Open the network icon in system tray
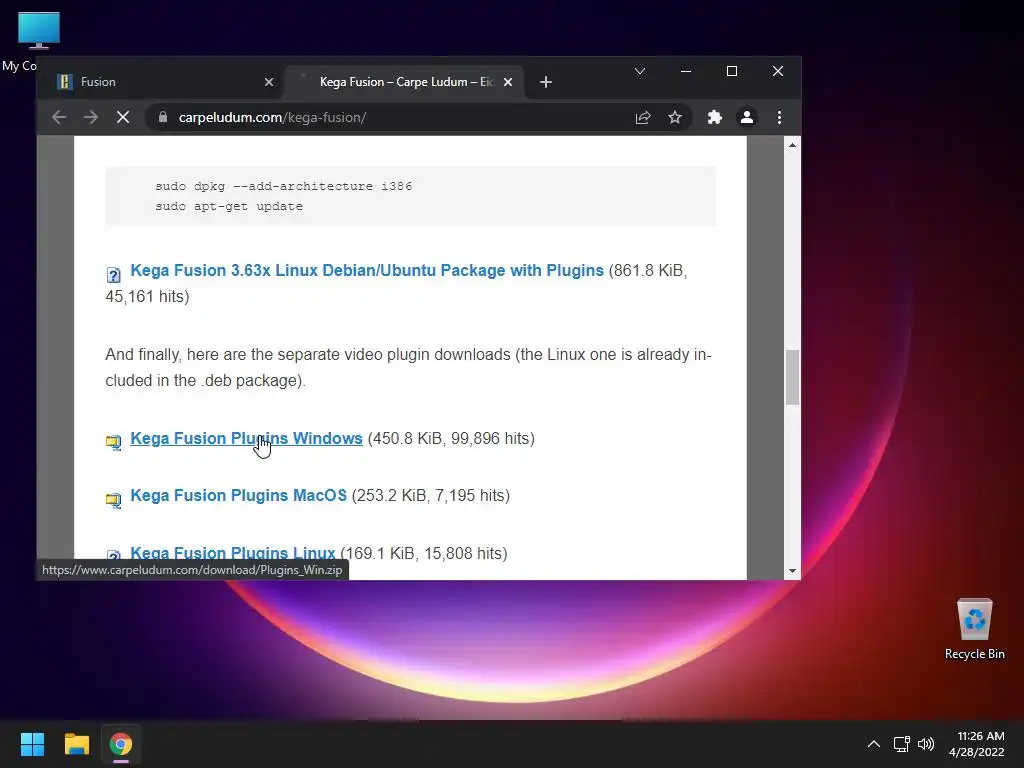The image size is (1024, 768). click(x=902, y=744)
